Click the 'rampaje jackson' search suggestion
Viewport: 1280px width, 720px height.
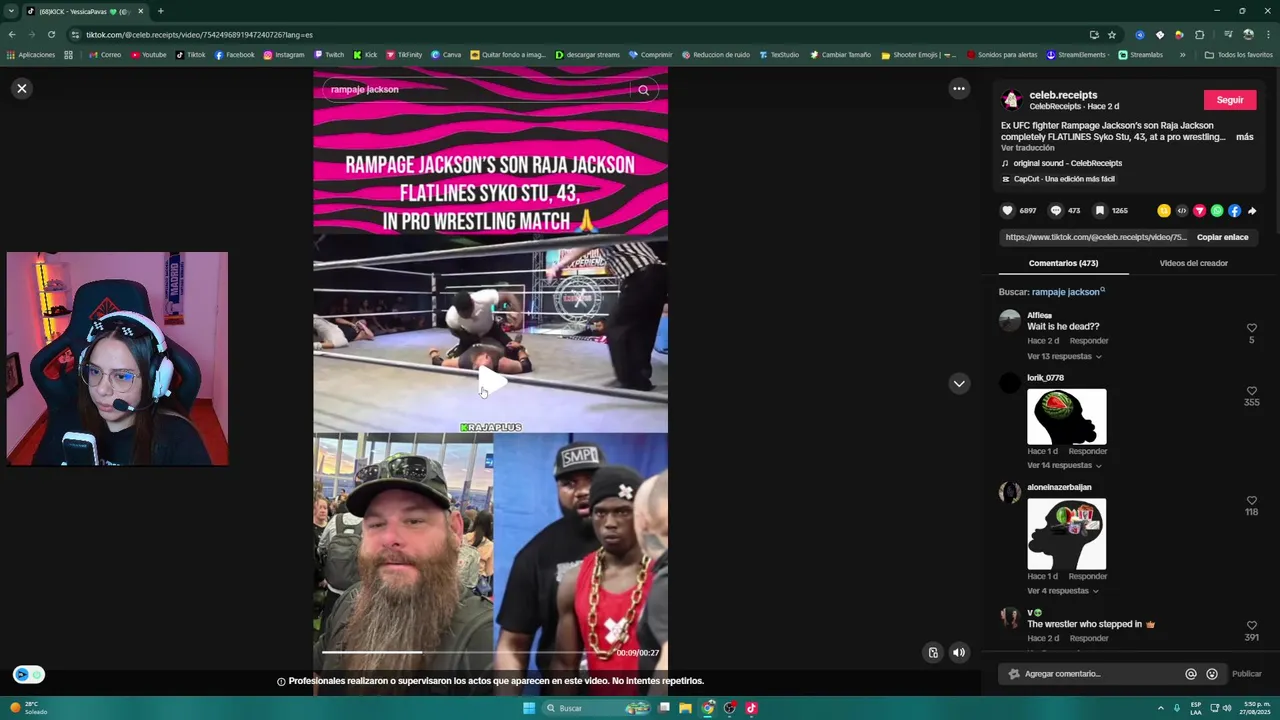click(1068, 292)
